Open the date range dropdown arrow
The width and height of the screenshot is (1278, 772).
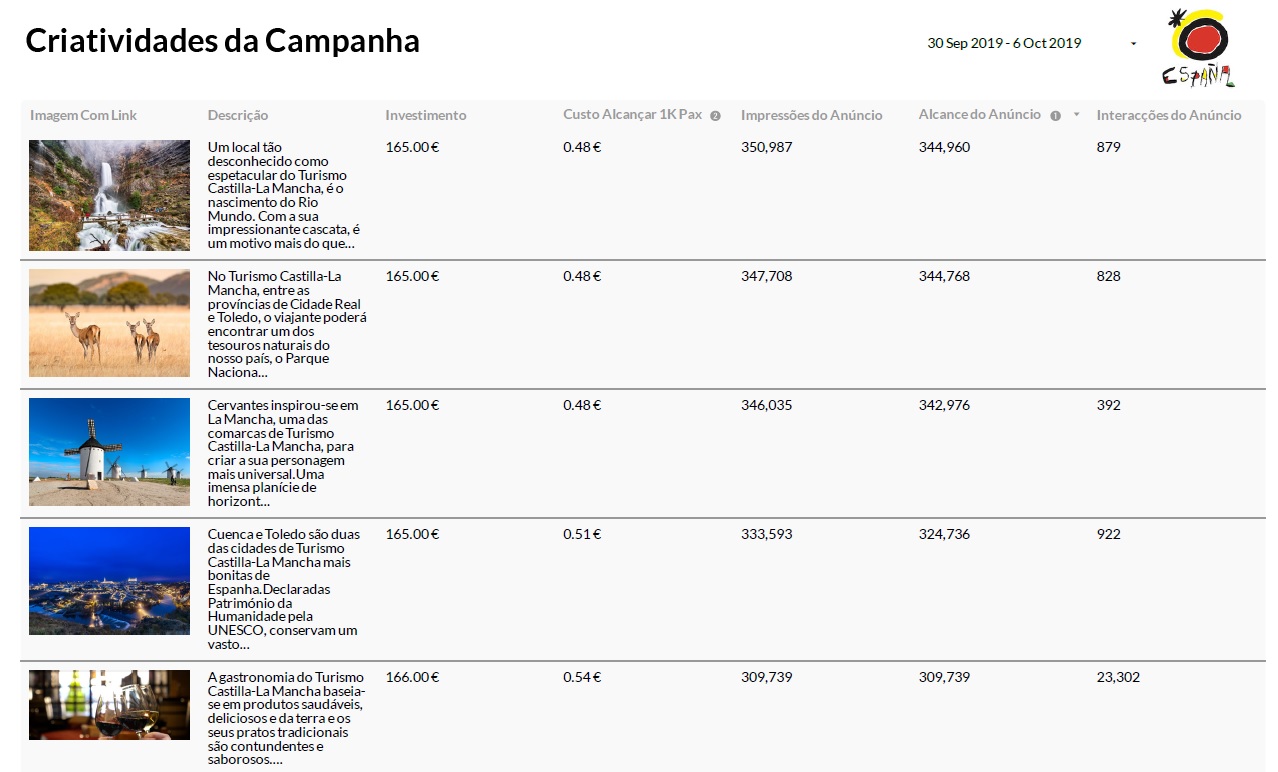[1133, 44]
